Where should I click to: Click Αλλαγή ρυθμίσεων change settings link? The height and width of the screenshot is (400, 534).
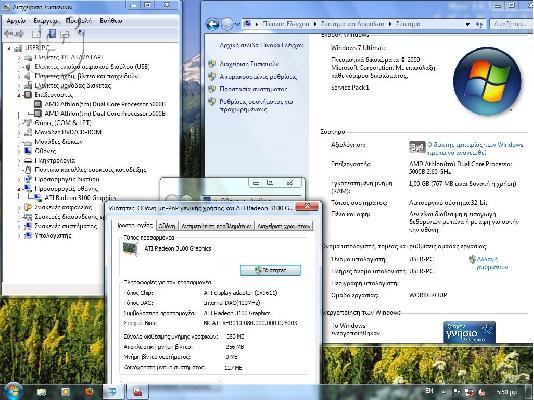(492, 263)
